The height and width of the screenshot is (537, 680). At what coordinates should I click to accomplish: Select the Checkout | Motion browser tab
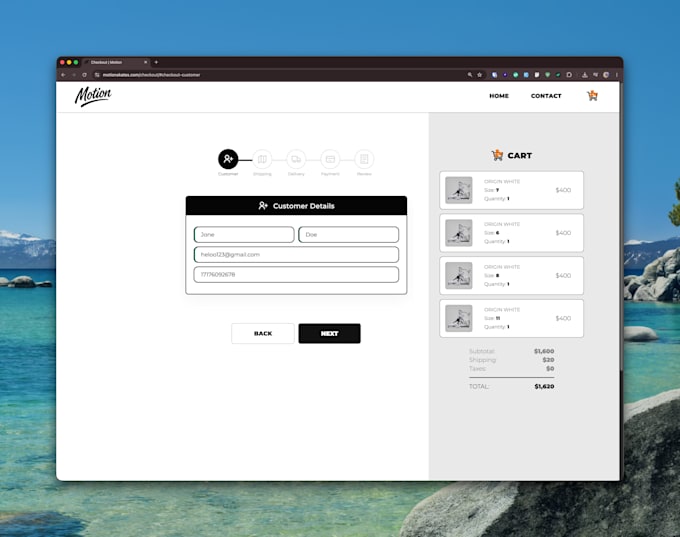116,62
